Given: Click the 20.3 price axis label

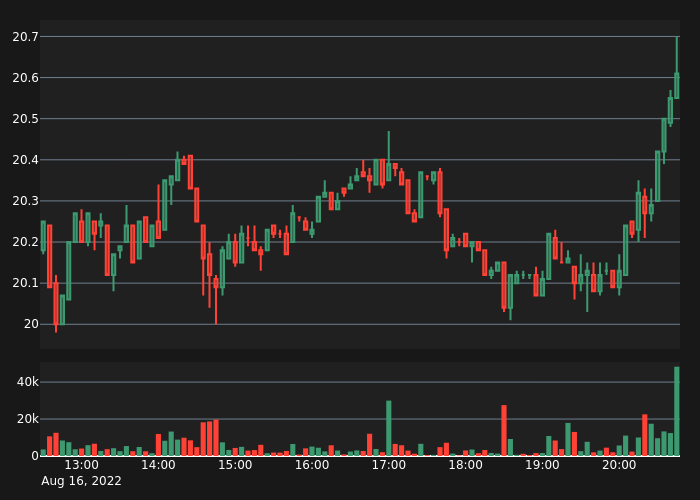Looking at the screenshot, I should (x=25, y=201).
